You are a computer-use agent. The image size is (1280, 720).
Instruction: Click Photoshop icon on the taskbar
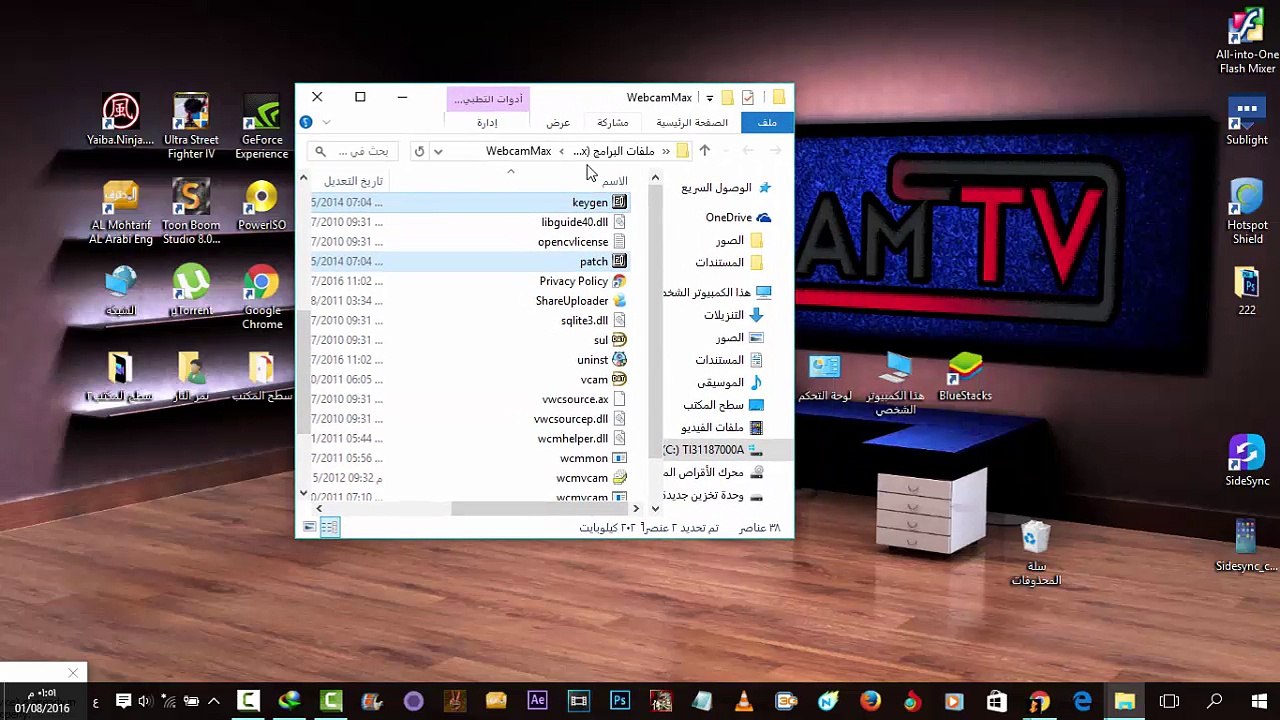click(620, 701)
